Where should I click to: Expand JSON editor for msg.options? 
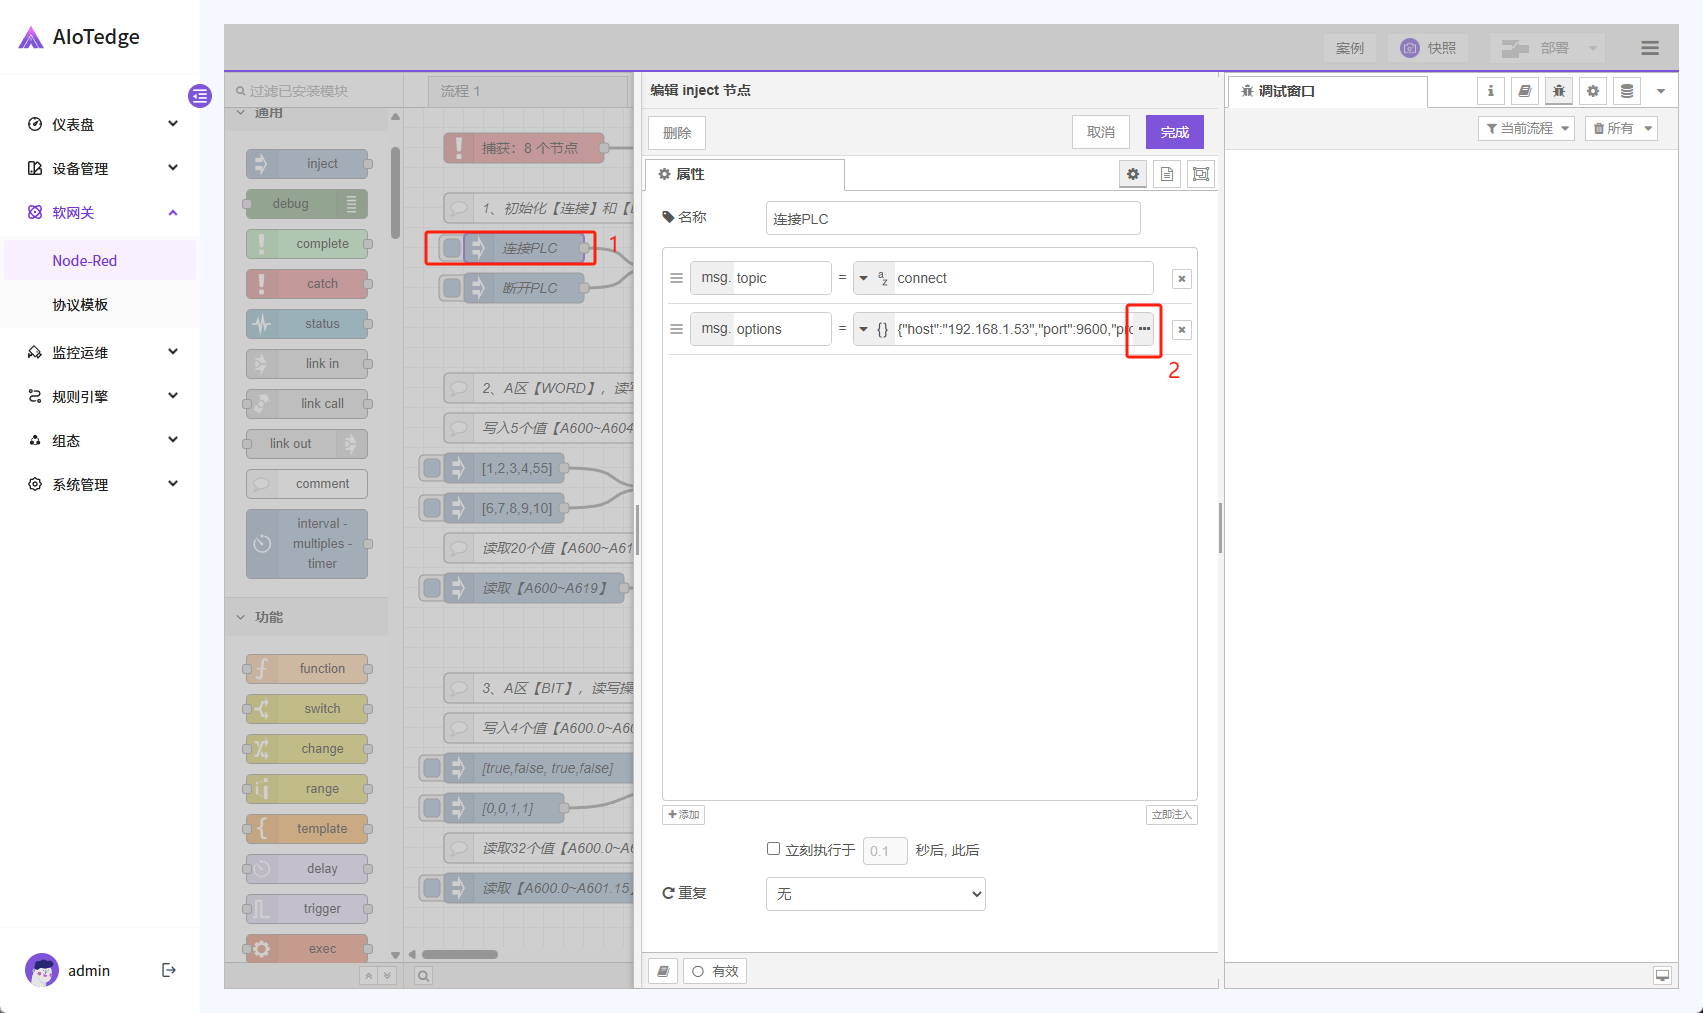1144,329
